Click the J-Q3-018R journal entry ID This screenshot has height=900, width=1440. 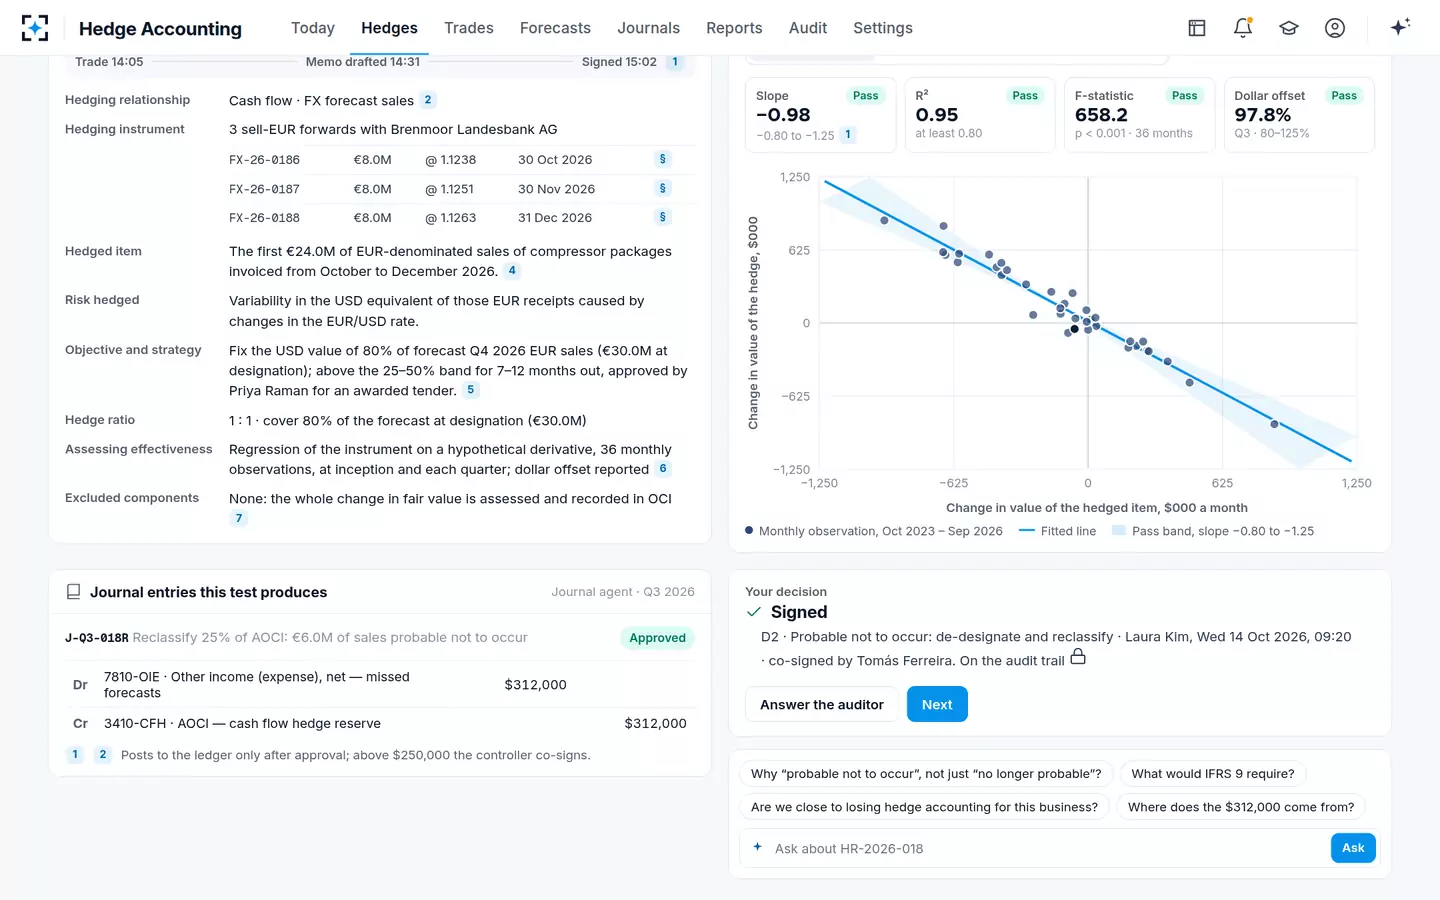(97, 638)
